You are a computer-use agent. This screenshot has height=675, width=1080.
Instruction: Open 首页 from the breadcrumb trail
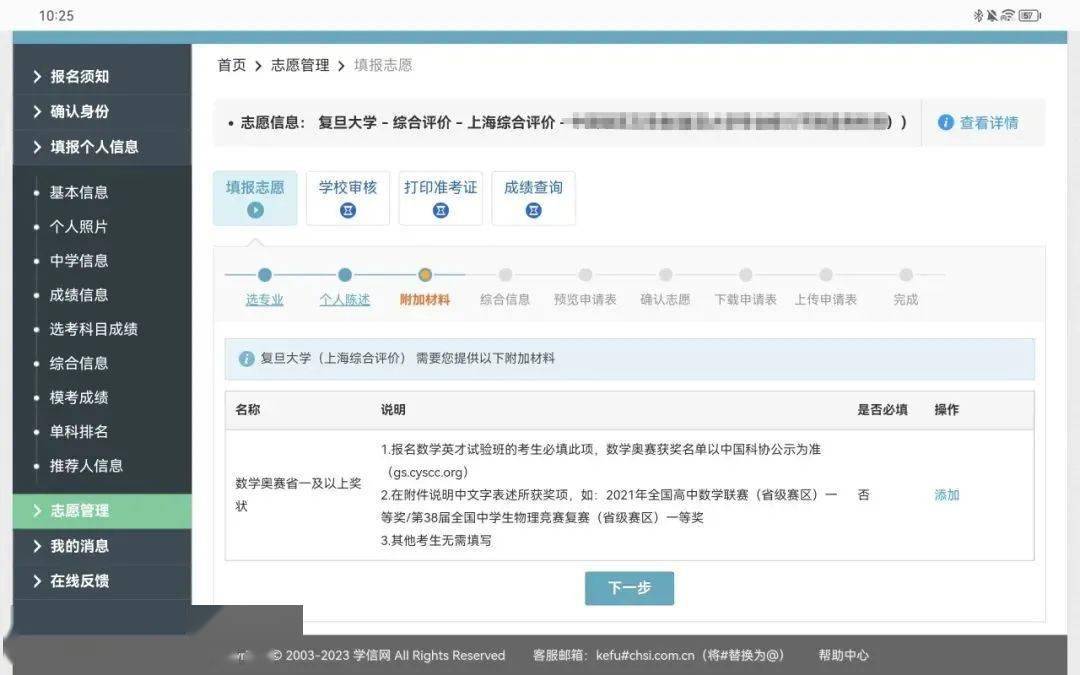[231, 64]
